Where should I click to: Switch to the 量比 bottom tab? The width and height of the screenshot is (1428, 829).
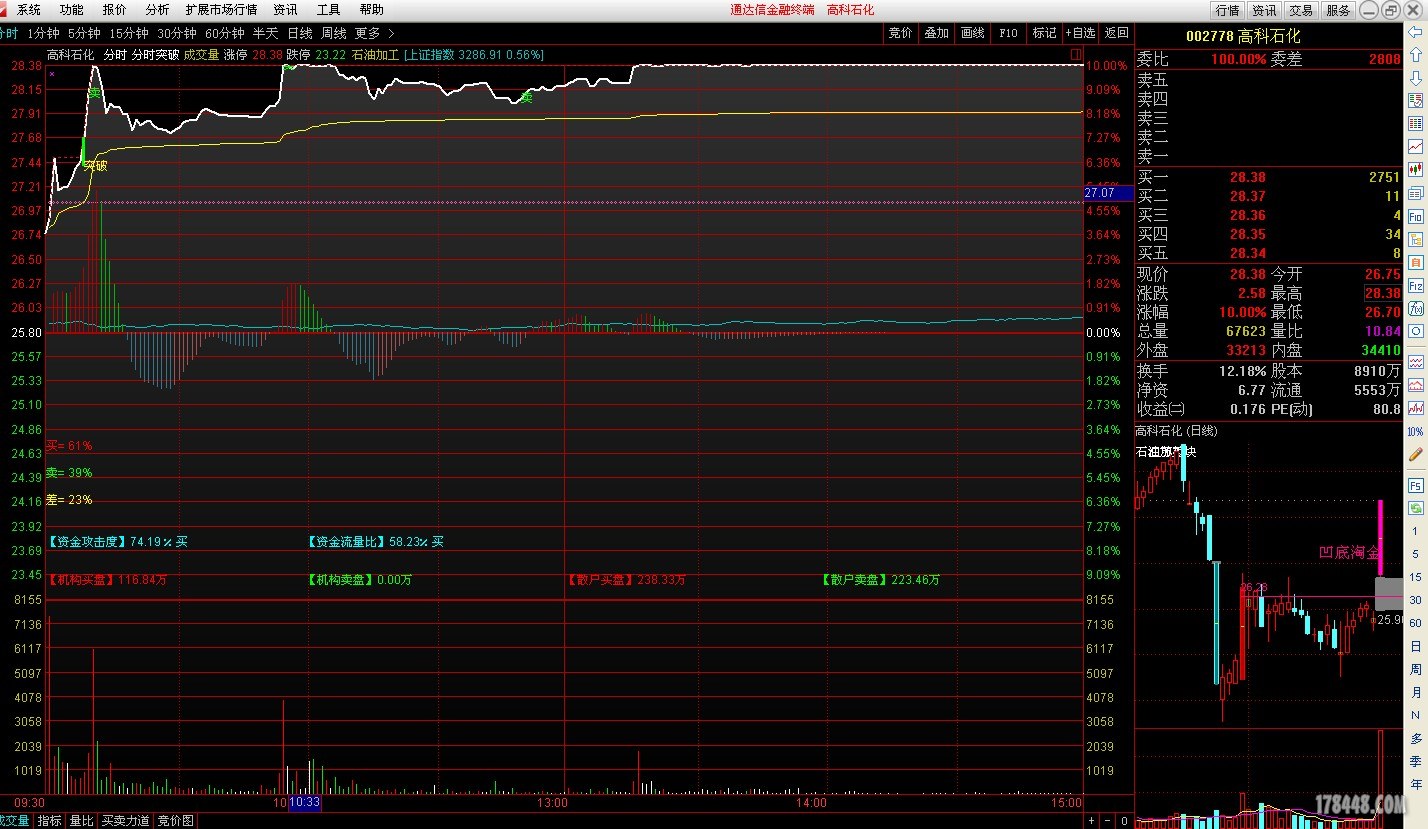(x=81, y=821)
